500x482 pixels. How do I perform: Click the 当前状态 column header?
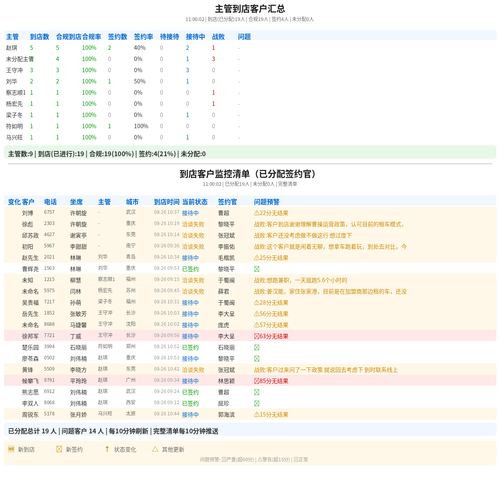[195, 202]
